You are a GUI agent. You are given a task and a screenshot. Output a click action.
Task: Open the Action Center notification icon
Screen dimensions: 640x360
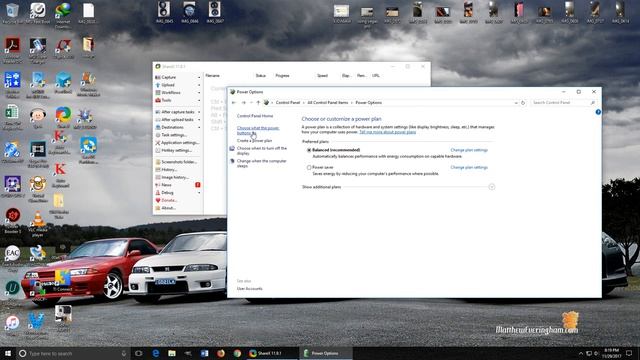[629, 353]
